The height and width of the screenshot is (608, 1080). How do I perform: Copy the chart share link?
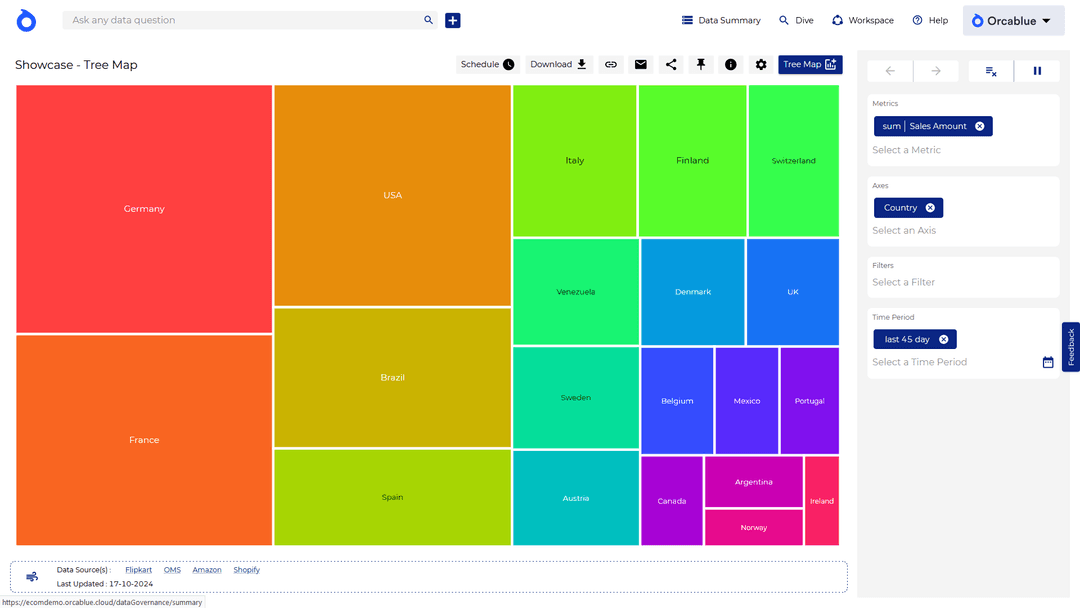tap(611, 64)
